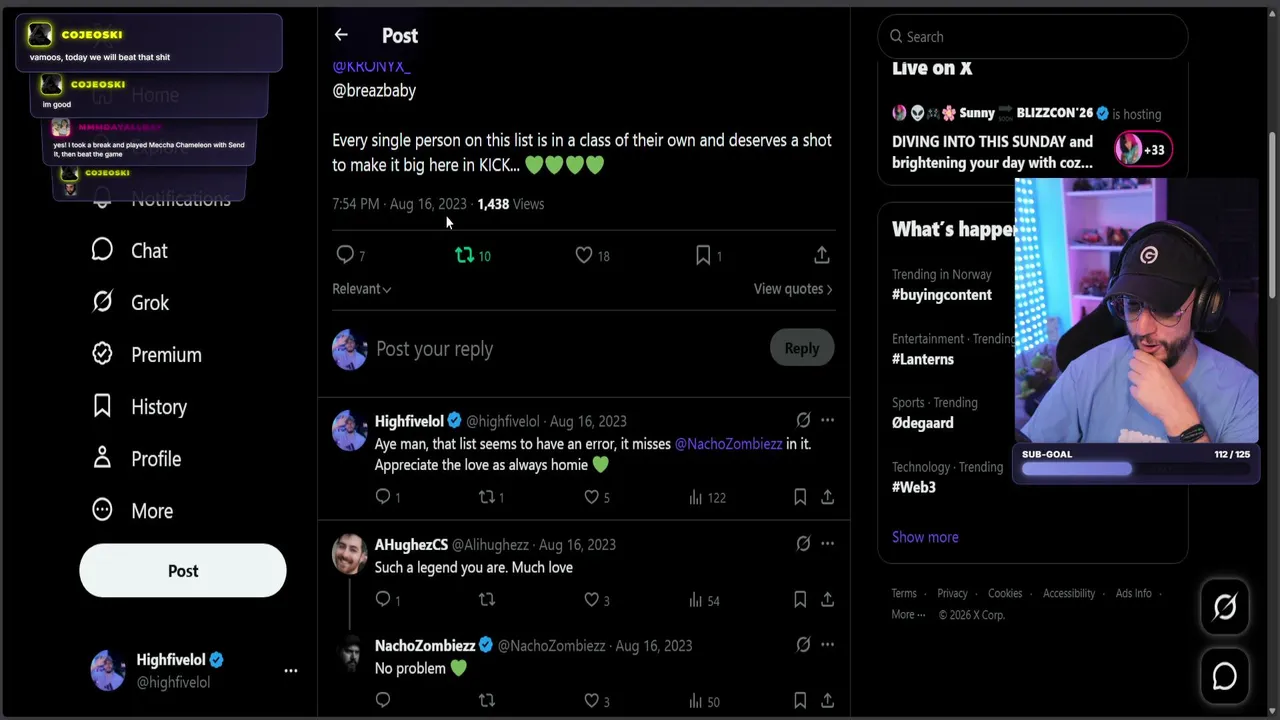The height and width of the screenshot is (720, 1280).
Task: Go back using the arrow beside Post
Action: tap(341, 35)
